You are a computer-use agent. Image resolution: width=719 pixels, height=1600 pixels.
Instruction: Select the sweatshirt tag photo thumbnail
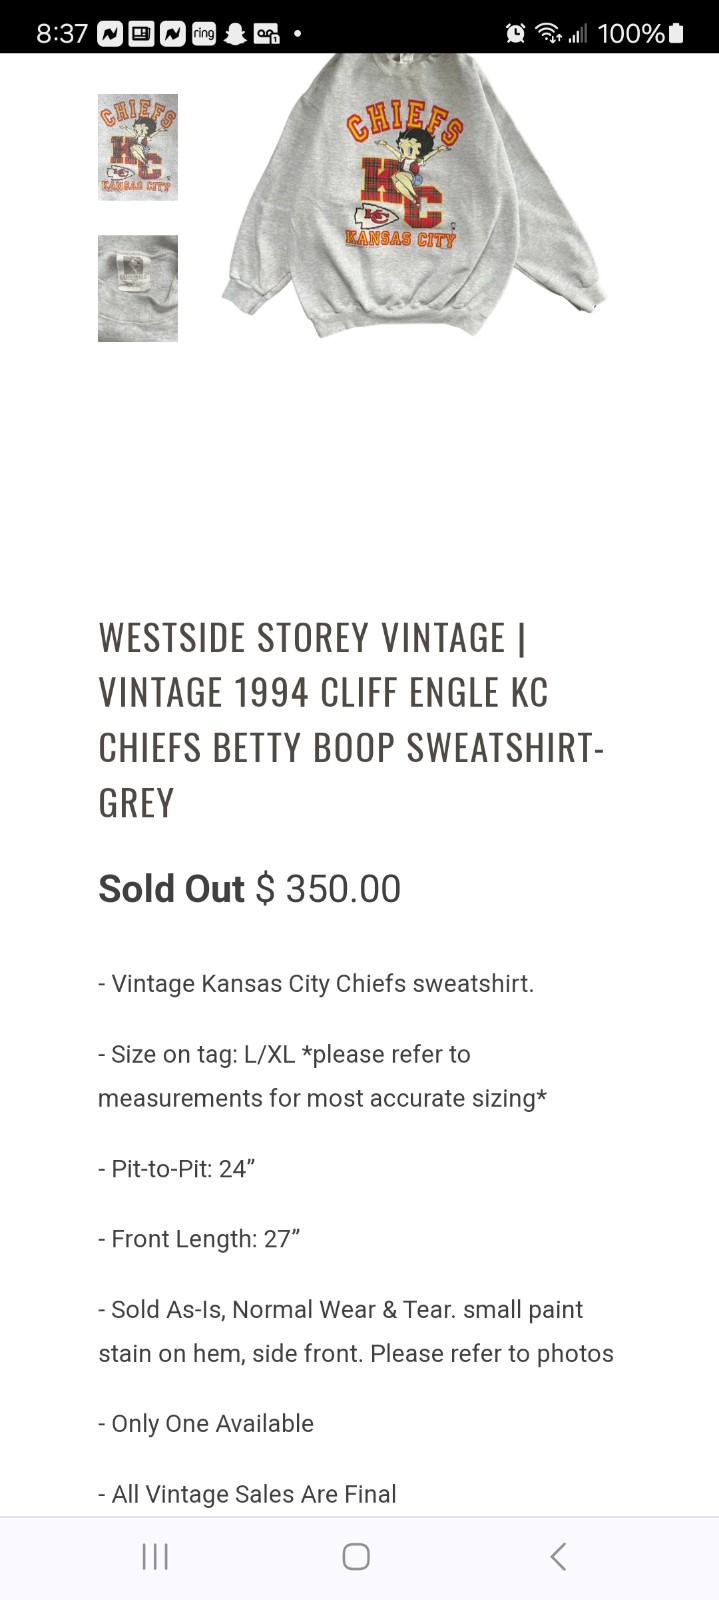coord(138,289)
